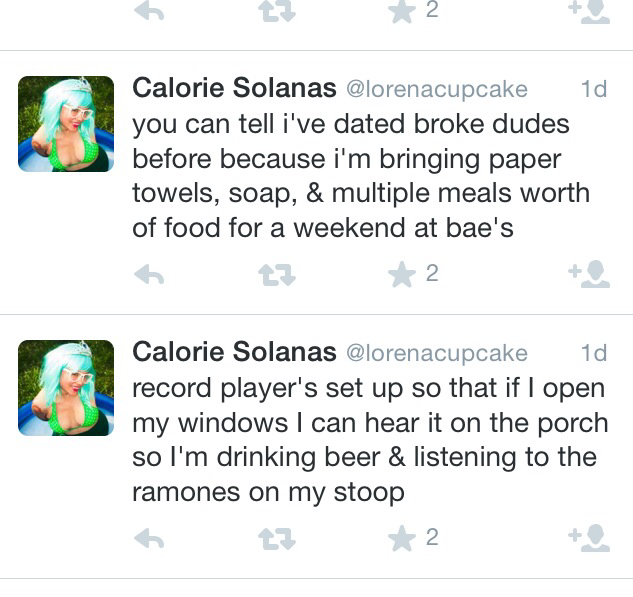Tap reply arrow on the topmost tweet
The height and width of the screenshot is (597, 633).
point(149,11)
